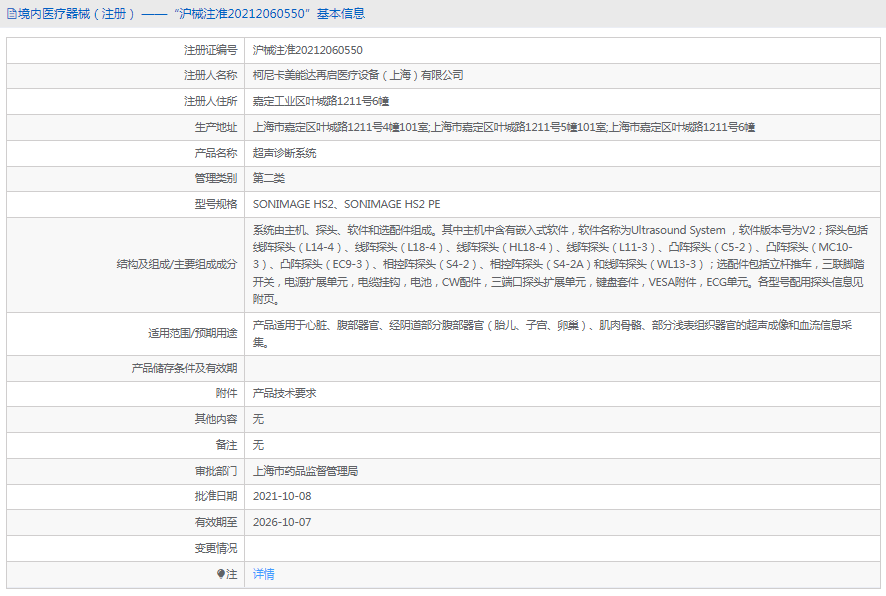Screen dimensions: 886x596
Task: Open the 详情 link in the 注 row
Action: 263,574
